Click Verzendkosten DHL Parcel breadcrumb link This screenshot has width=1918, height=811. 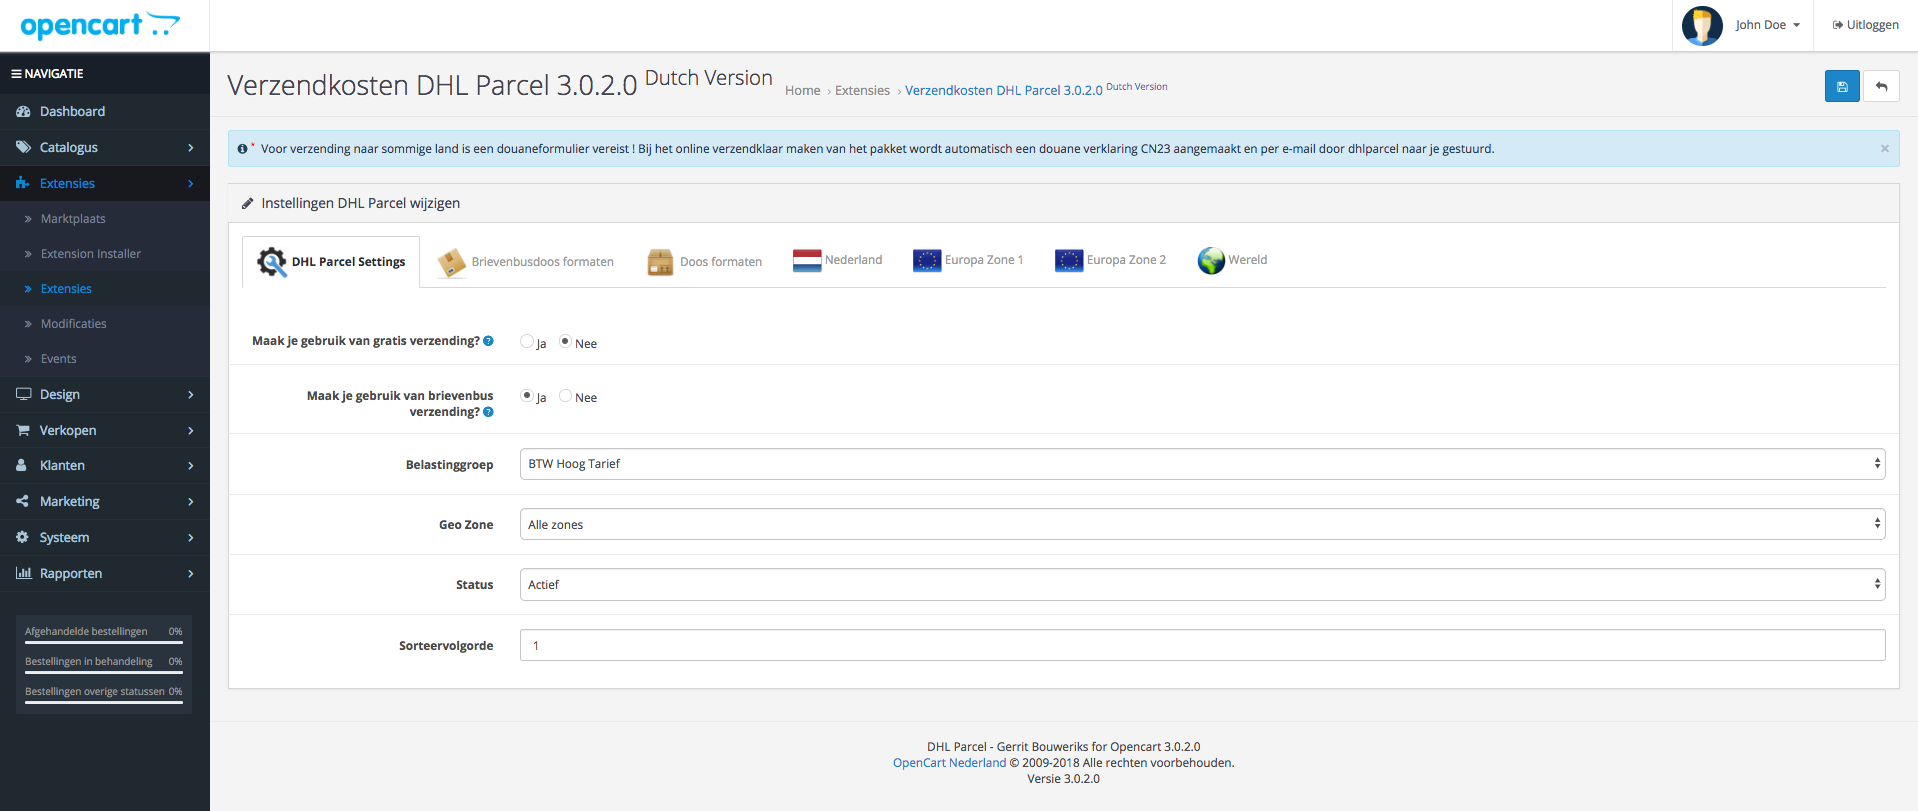tap(1036, 89)
